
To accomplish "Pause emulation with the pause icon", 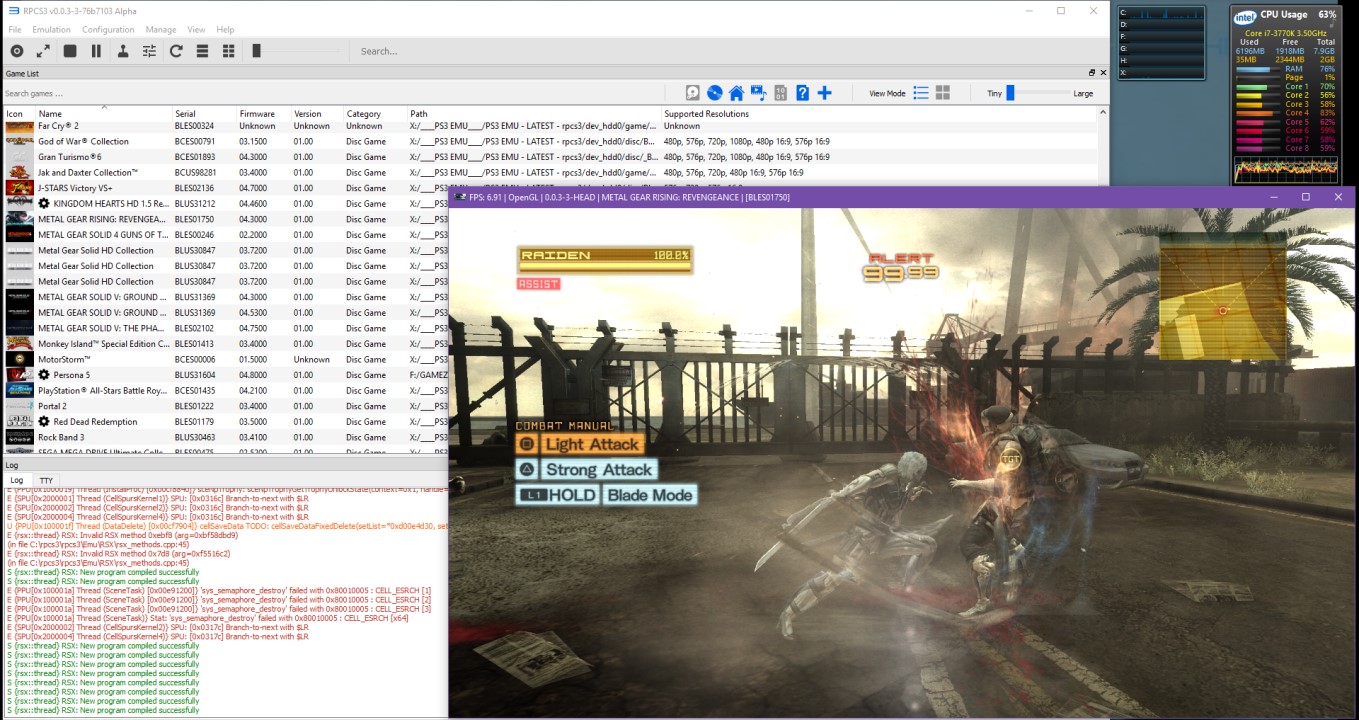I will coord(96,51).
